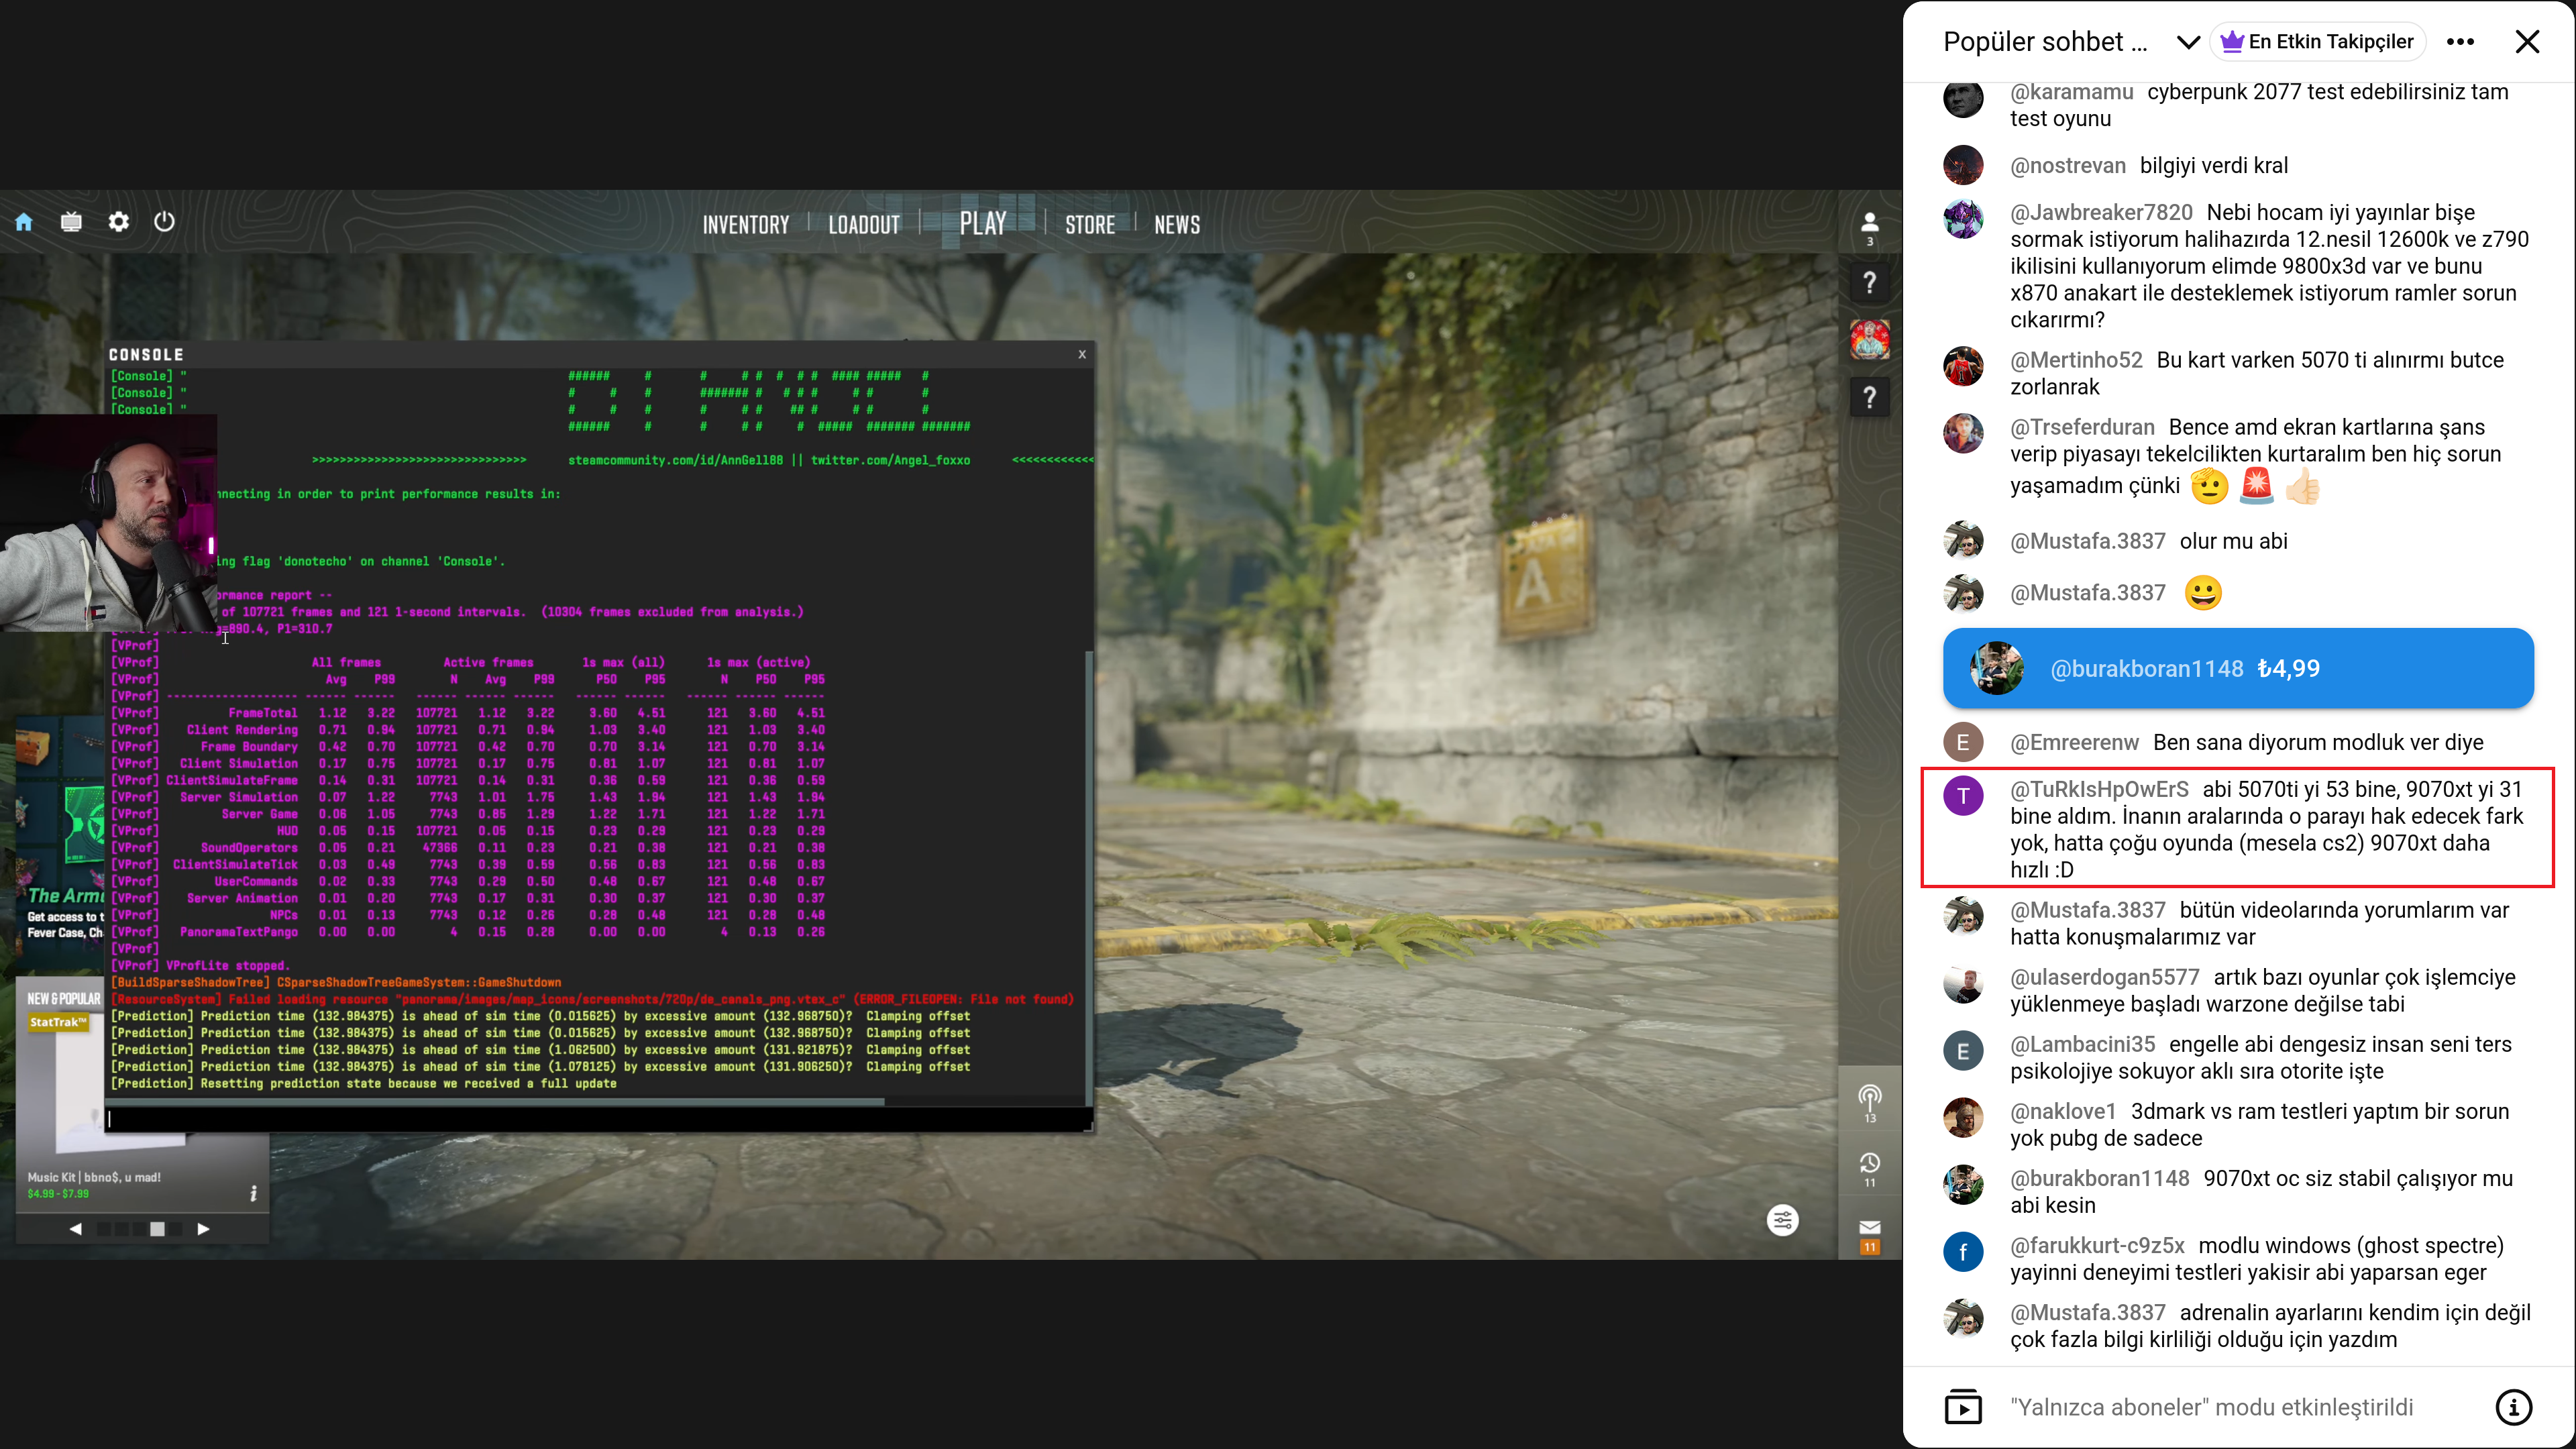This screenshot has height=1449, width=2576.
Task: Open the chat info icon
Action: [x=2513, y=1407]
